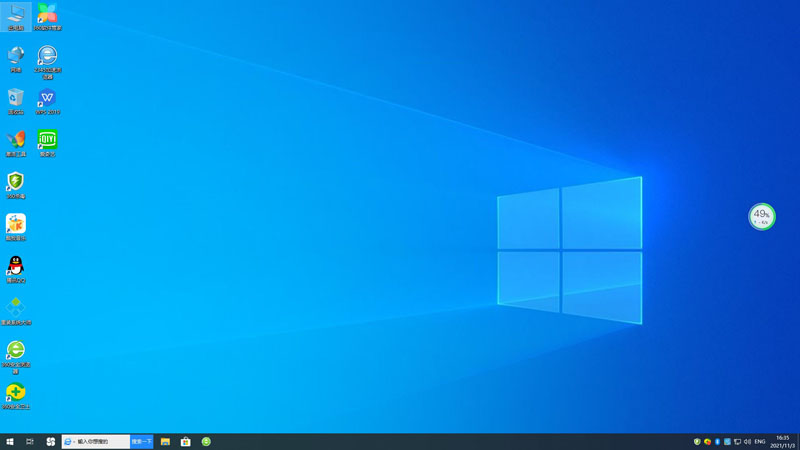800x450 pixels.
Task: Click the volume speaker tray icon
Action: coord(747,441)
